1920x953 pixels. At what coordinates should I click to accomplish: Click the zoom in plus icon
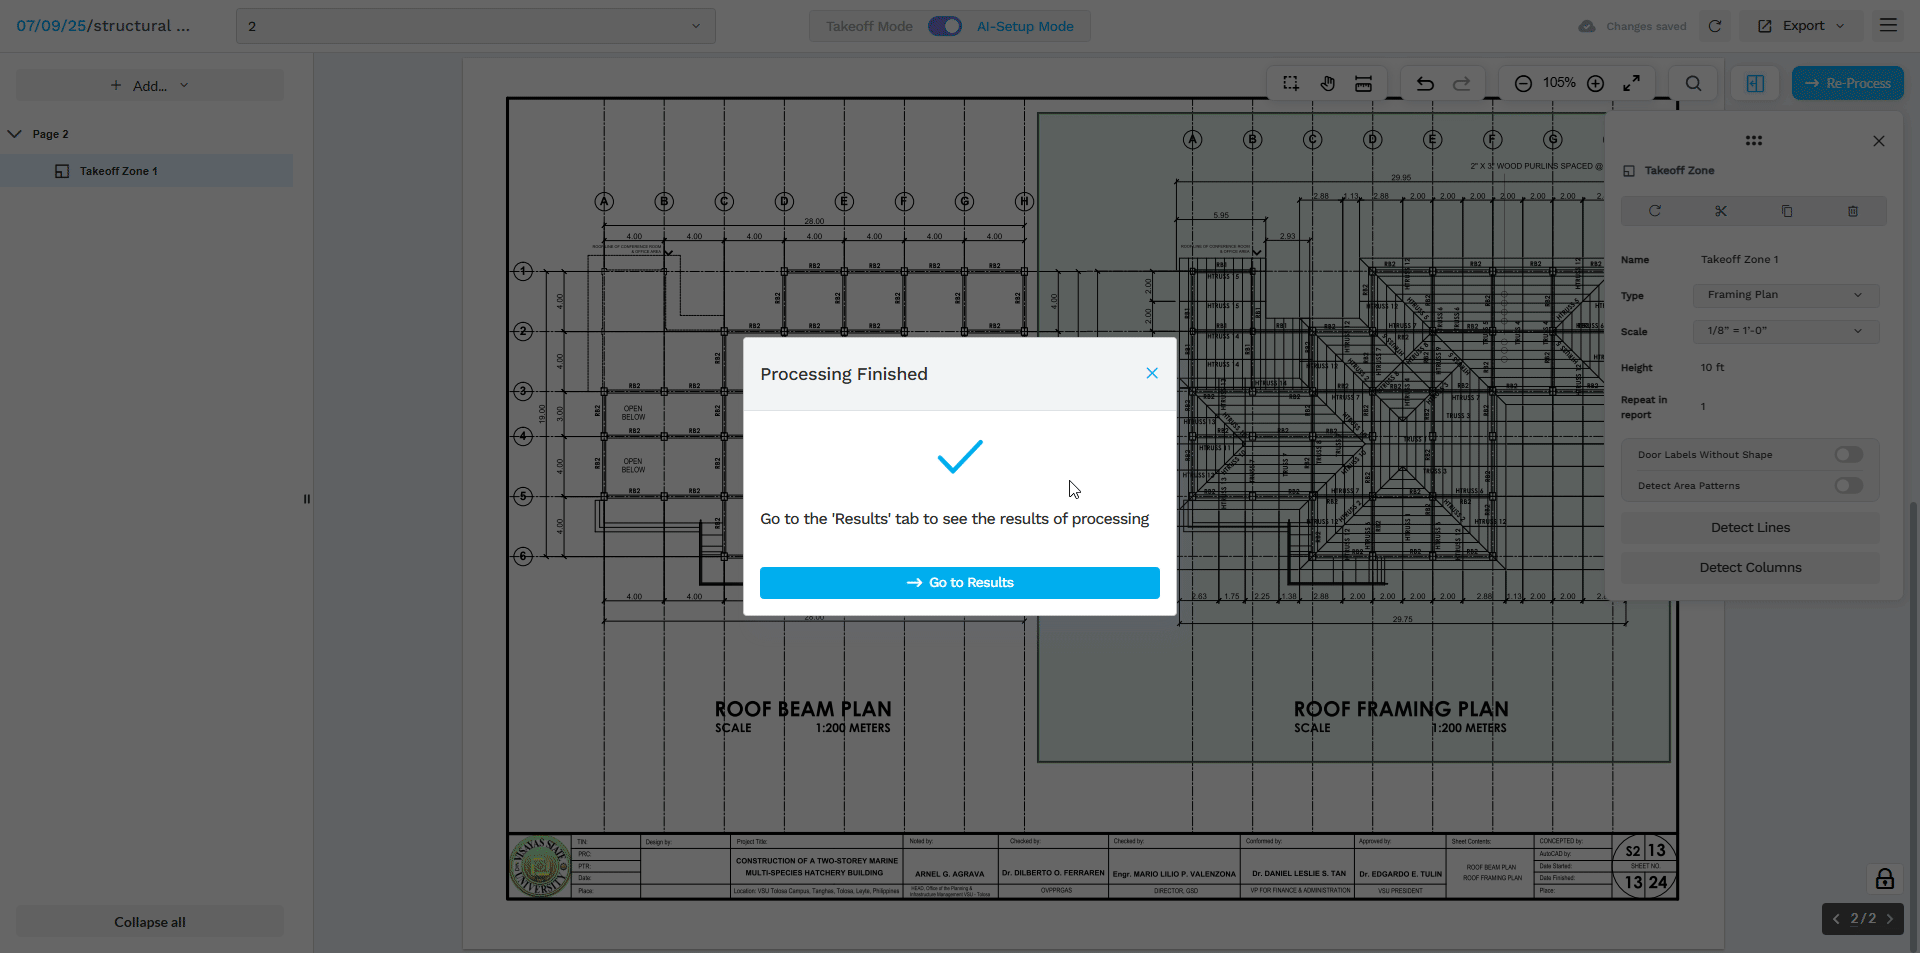pos(1596,84)
